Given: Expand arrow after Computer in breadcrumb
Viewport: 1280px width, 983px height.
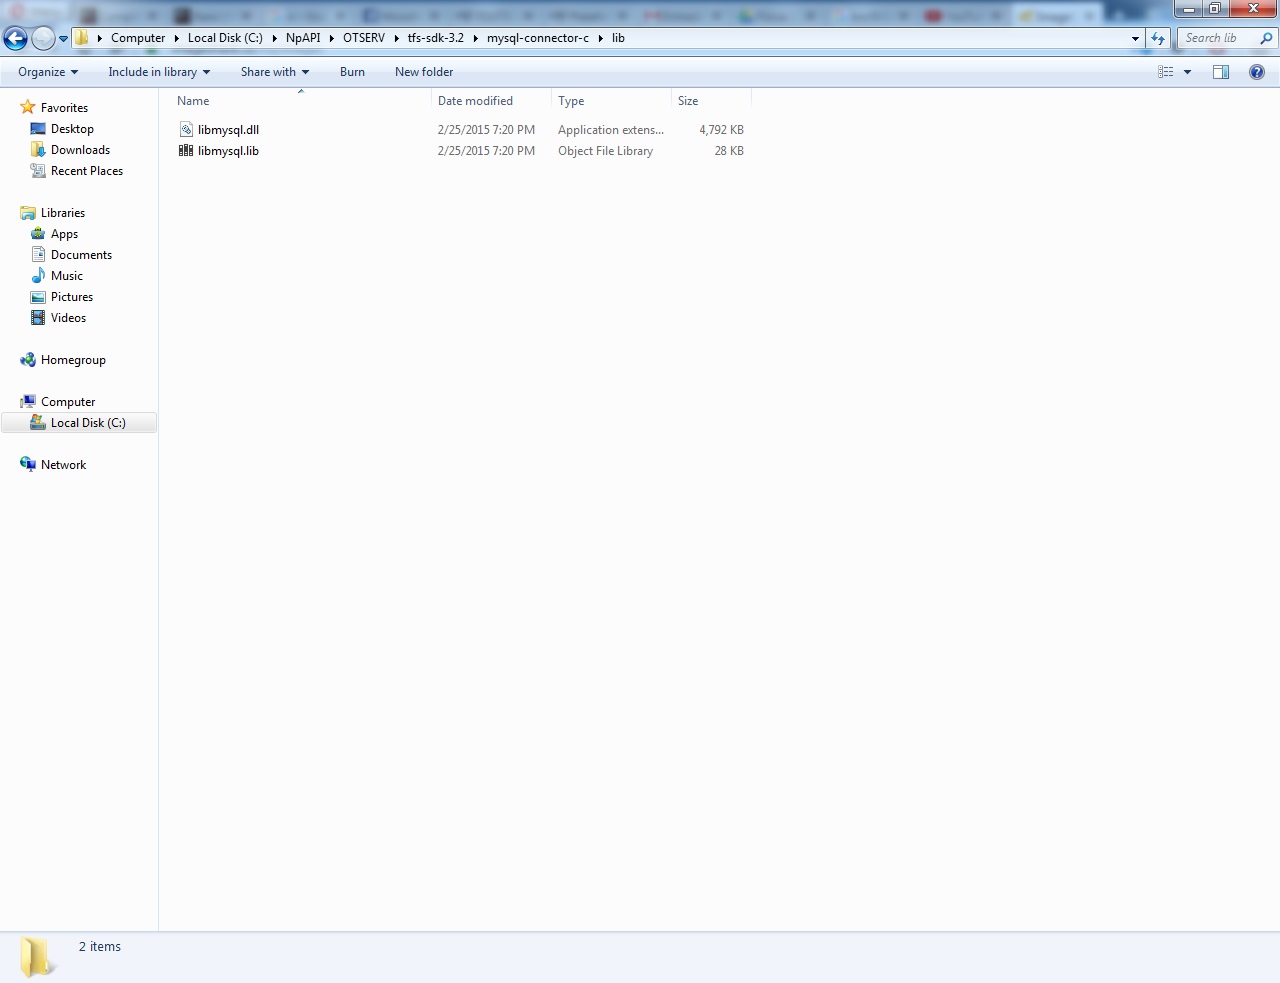Looking at the screenshot, I should click(x=176, y=38).
